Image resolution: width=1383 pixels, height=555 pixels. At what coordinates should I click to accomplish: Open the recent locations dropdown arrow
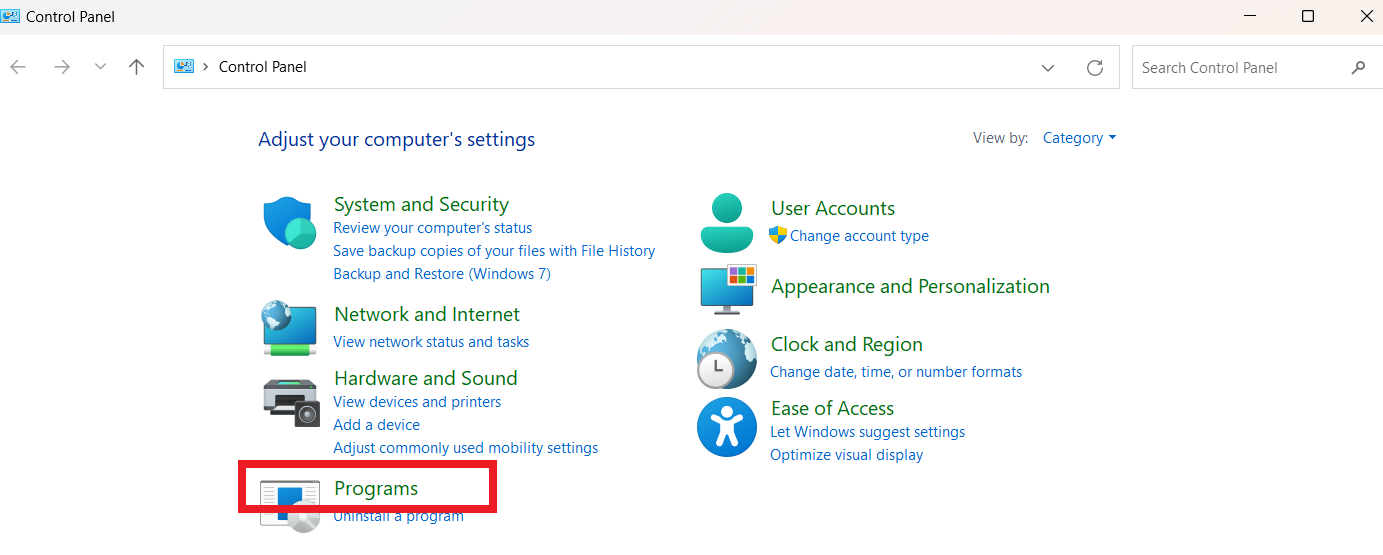coord(100,67)
